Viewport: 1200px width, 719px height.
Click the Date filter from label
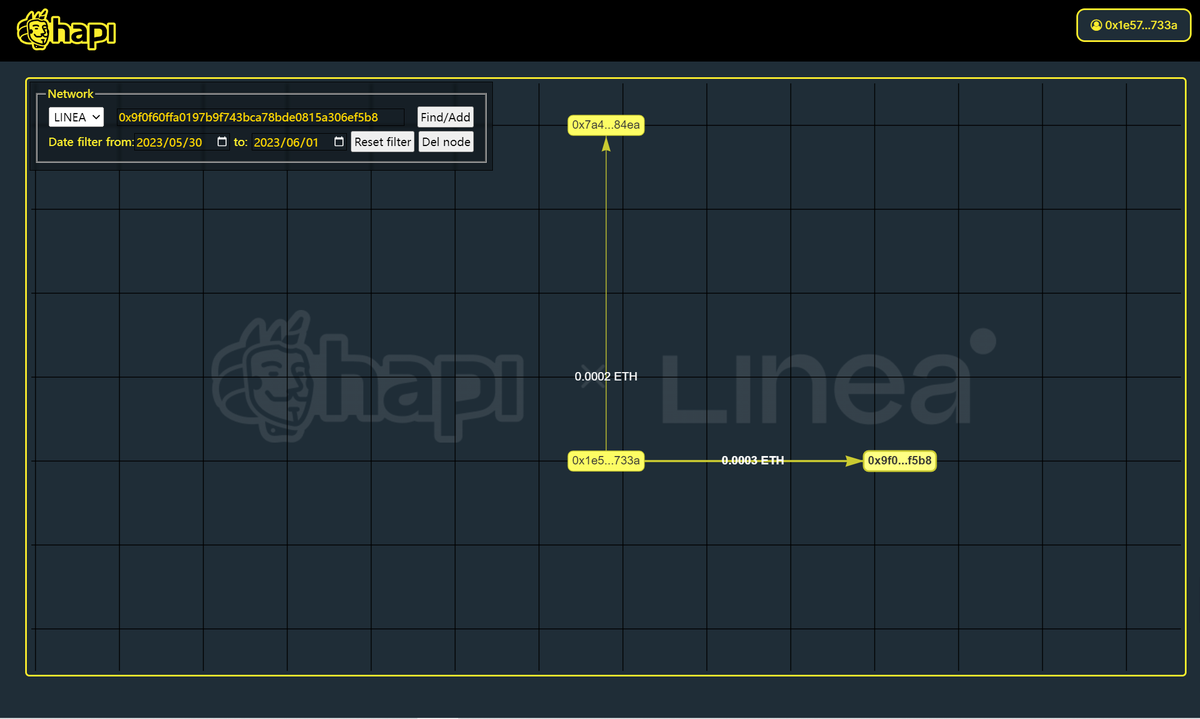(91, 143)
